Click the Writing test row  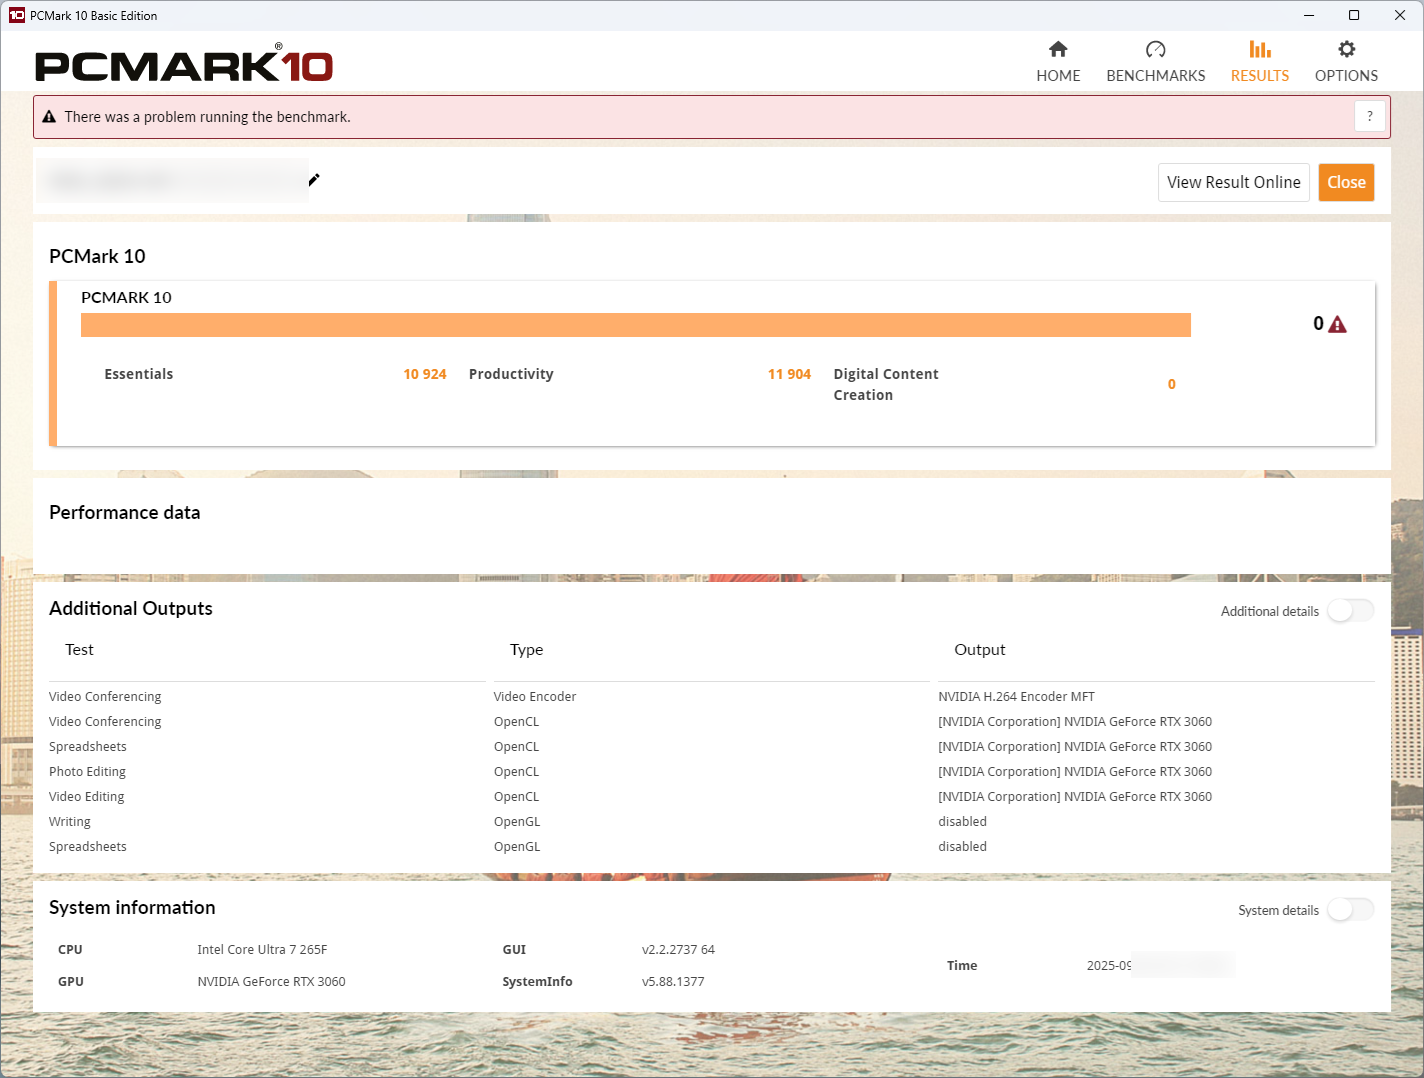tap(70, 822)
